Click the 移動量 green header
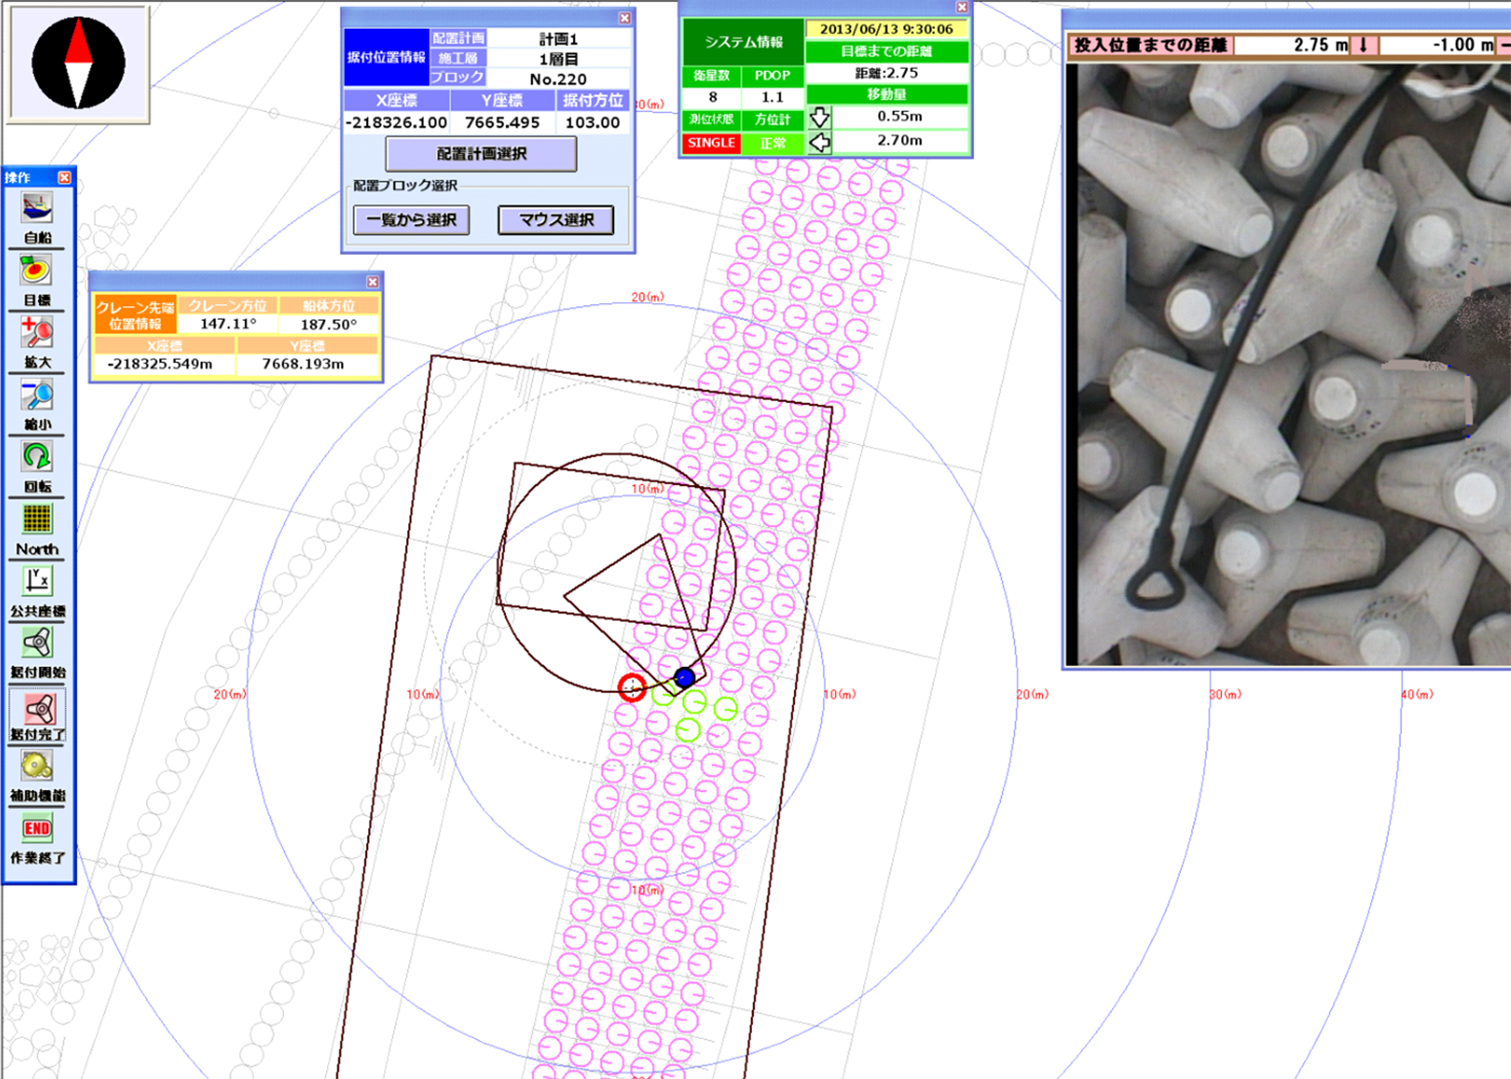 point(887,94)
